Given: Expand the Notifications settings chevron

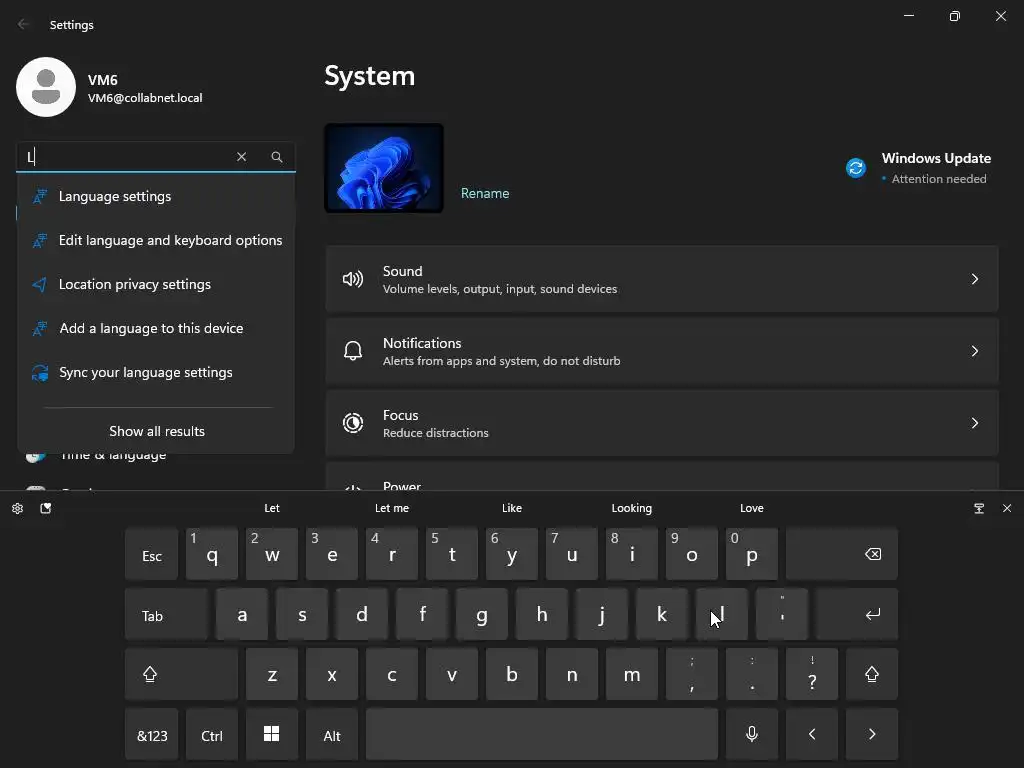Looking at the screenshot, I should tap(974, 351).
